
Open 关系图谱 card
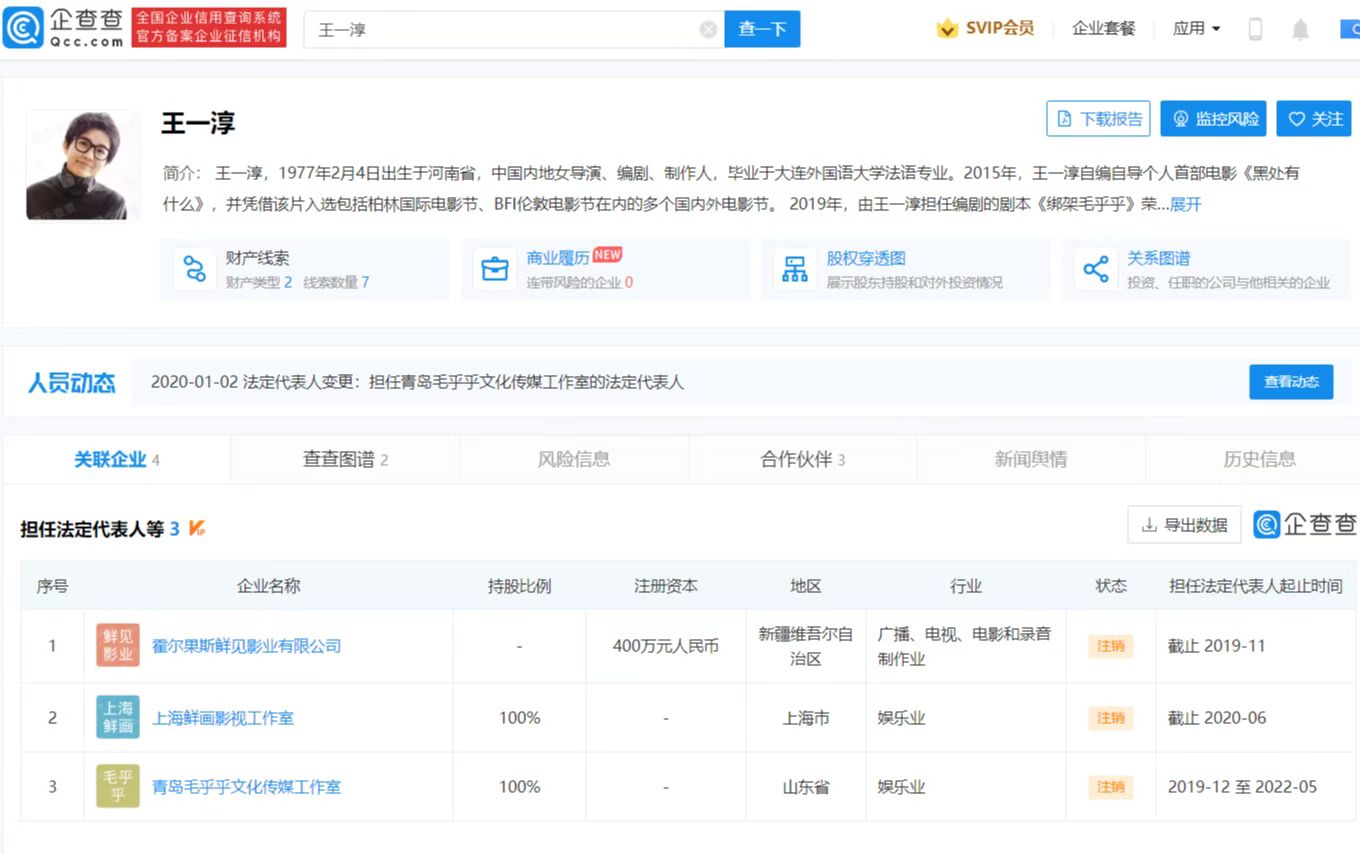tap(1206, 269)
